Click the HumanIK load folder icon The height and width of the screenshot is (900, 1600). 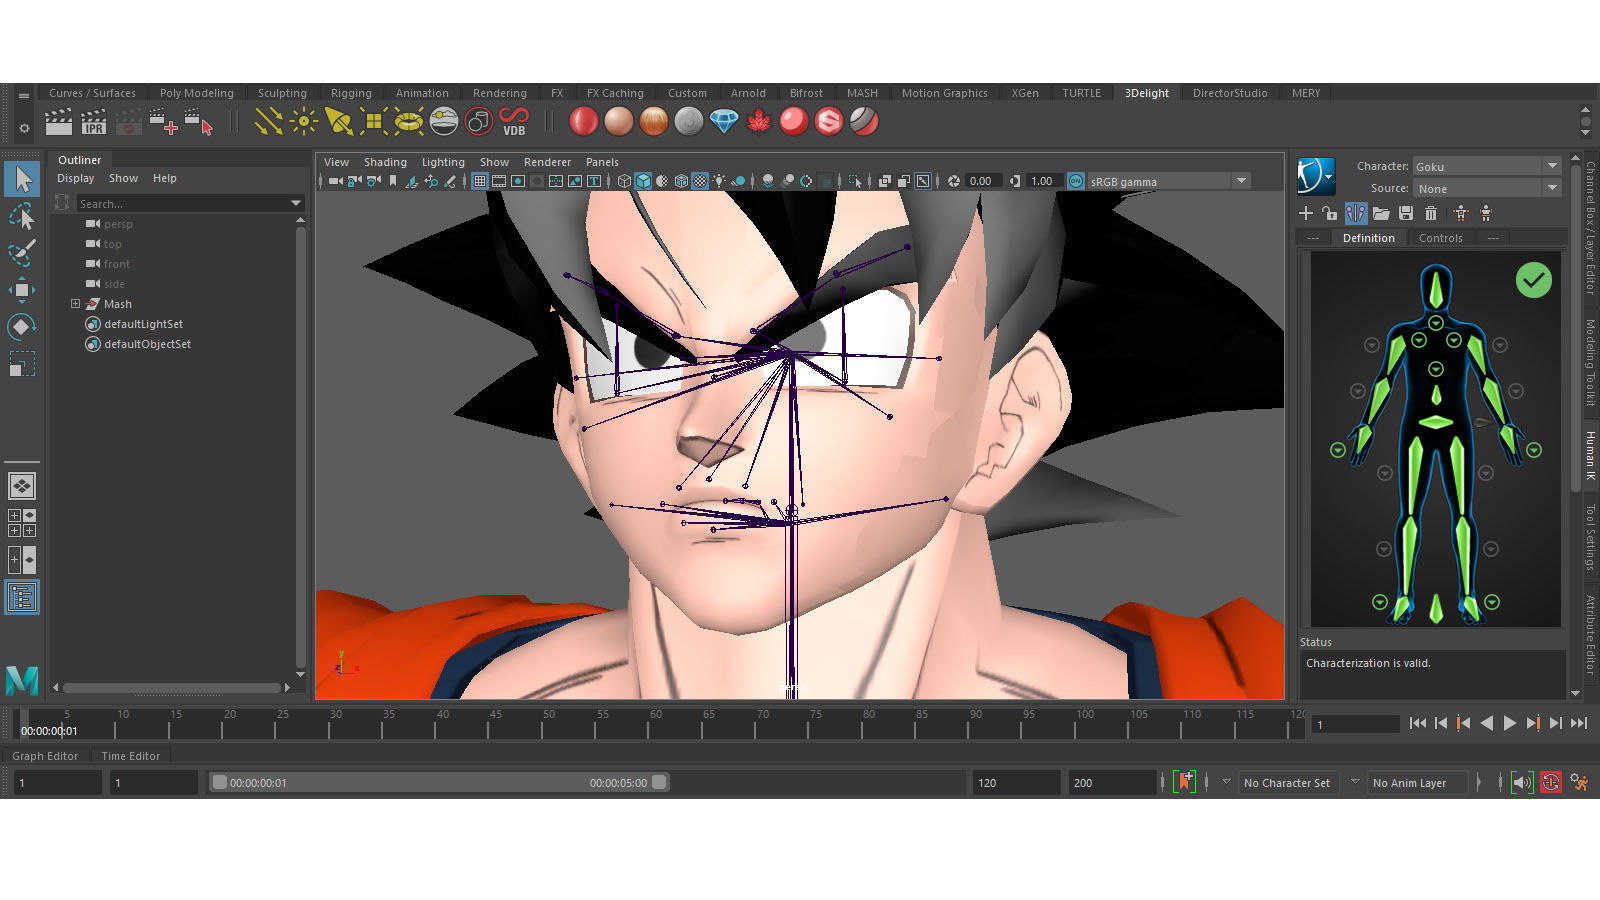click(x=1381, y=213)
